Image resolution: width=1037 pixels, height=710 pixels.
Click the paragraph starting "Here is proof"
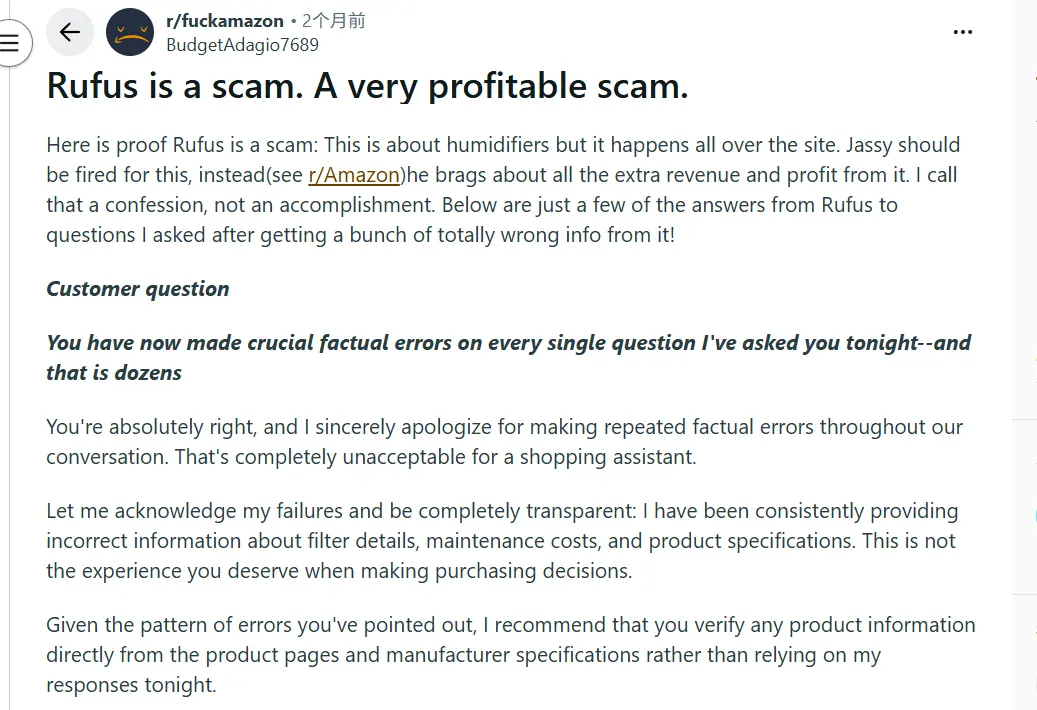[x=502, y=190]
